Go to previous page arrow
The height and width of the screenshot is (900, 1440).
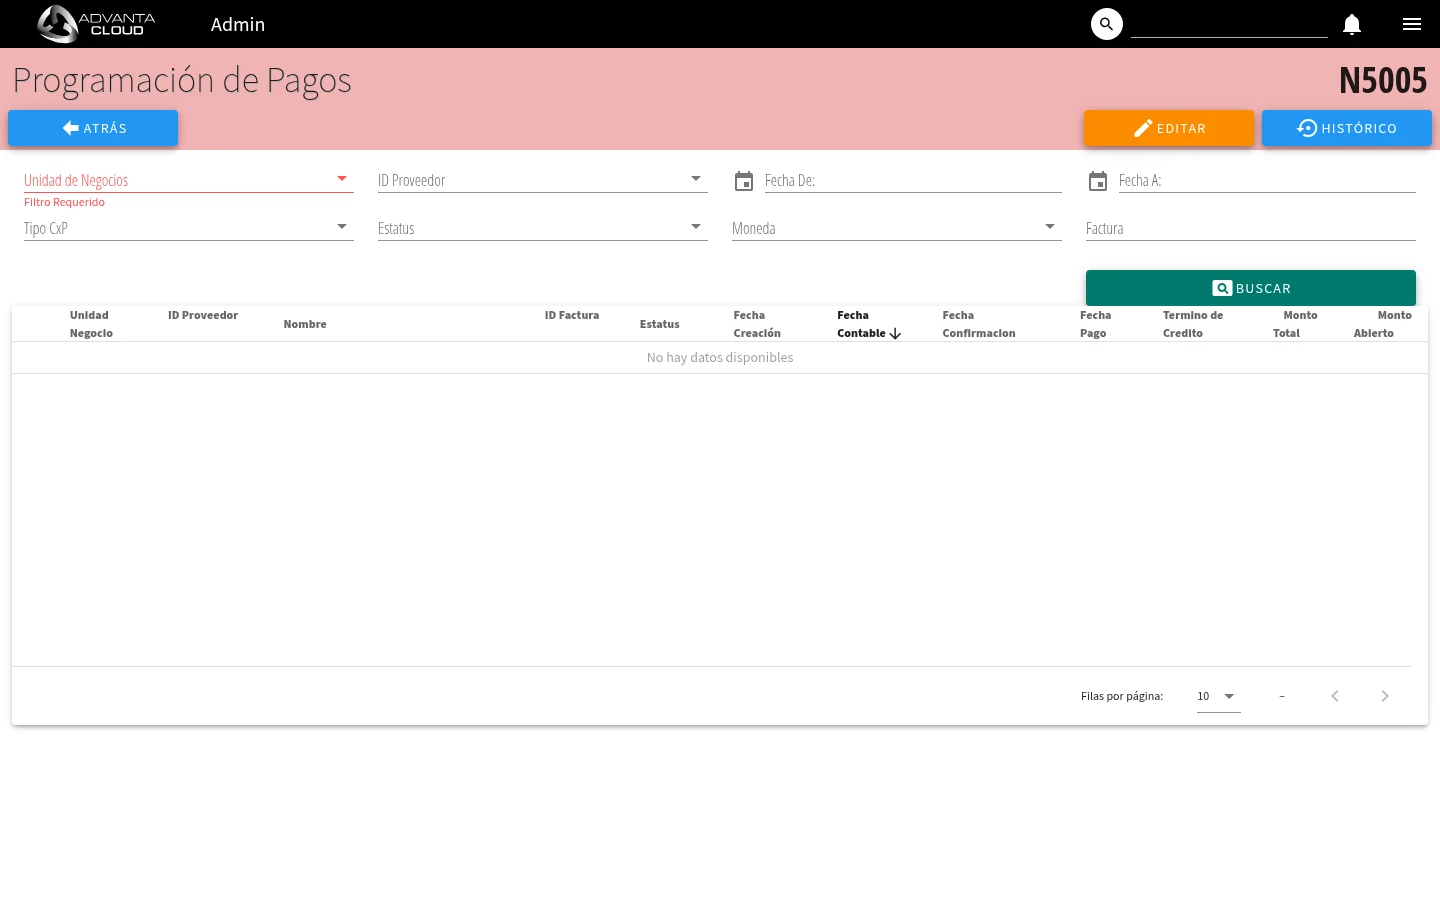1335,696
